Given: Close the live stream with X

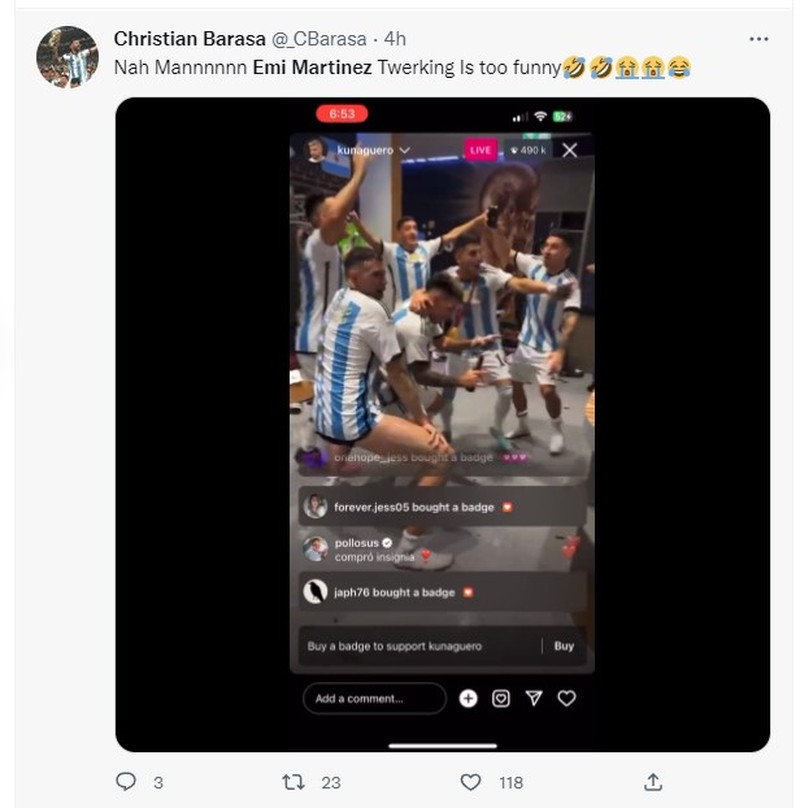Looking at the screenshot, I should pyautogui.click(x=569, y=150).
